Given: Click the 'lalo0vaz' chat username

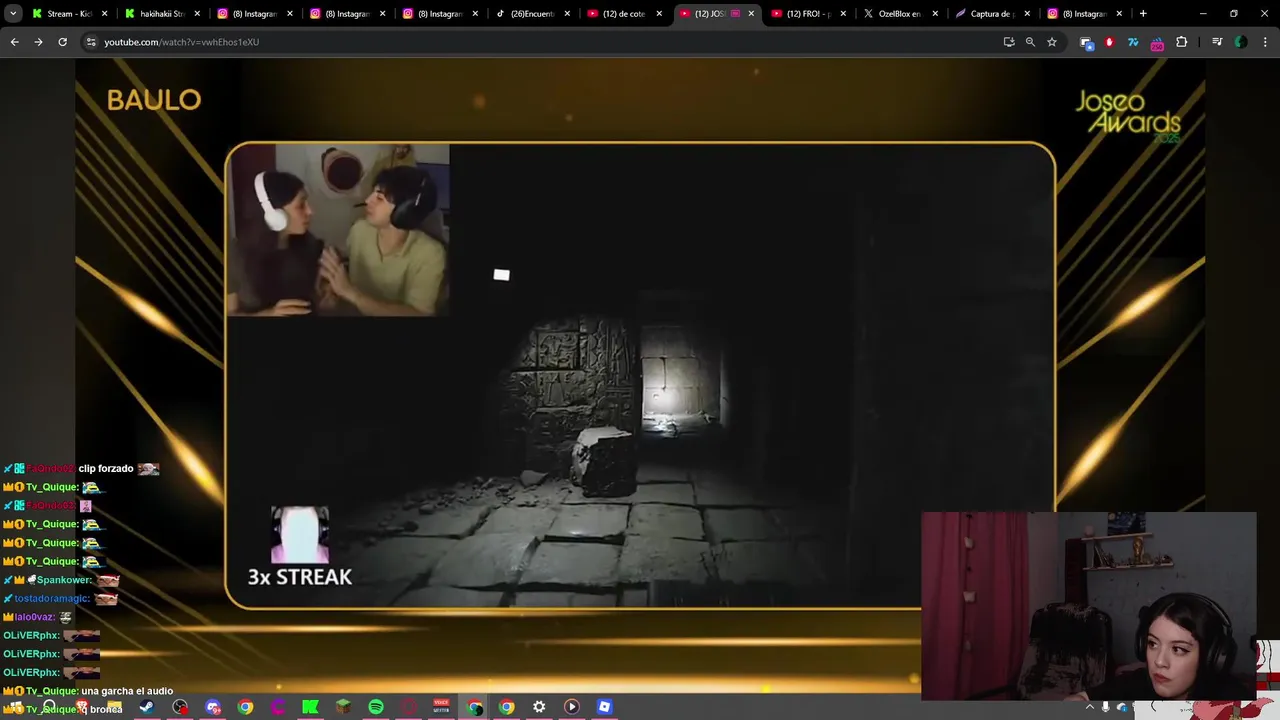Looking at the screenshot, I should click(x=36, y=617).
